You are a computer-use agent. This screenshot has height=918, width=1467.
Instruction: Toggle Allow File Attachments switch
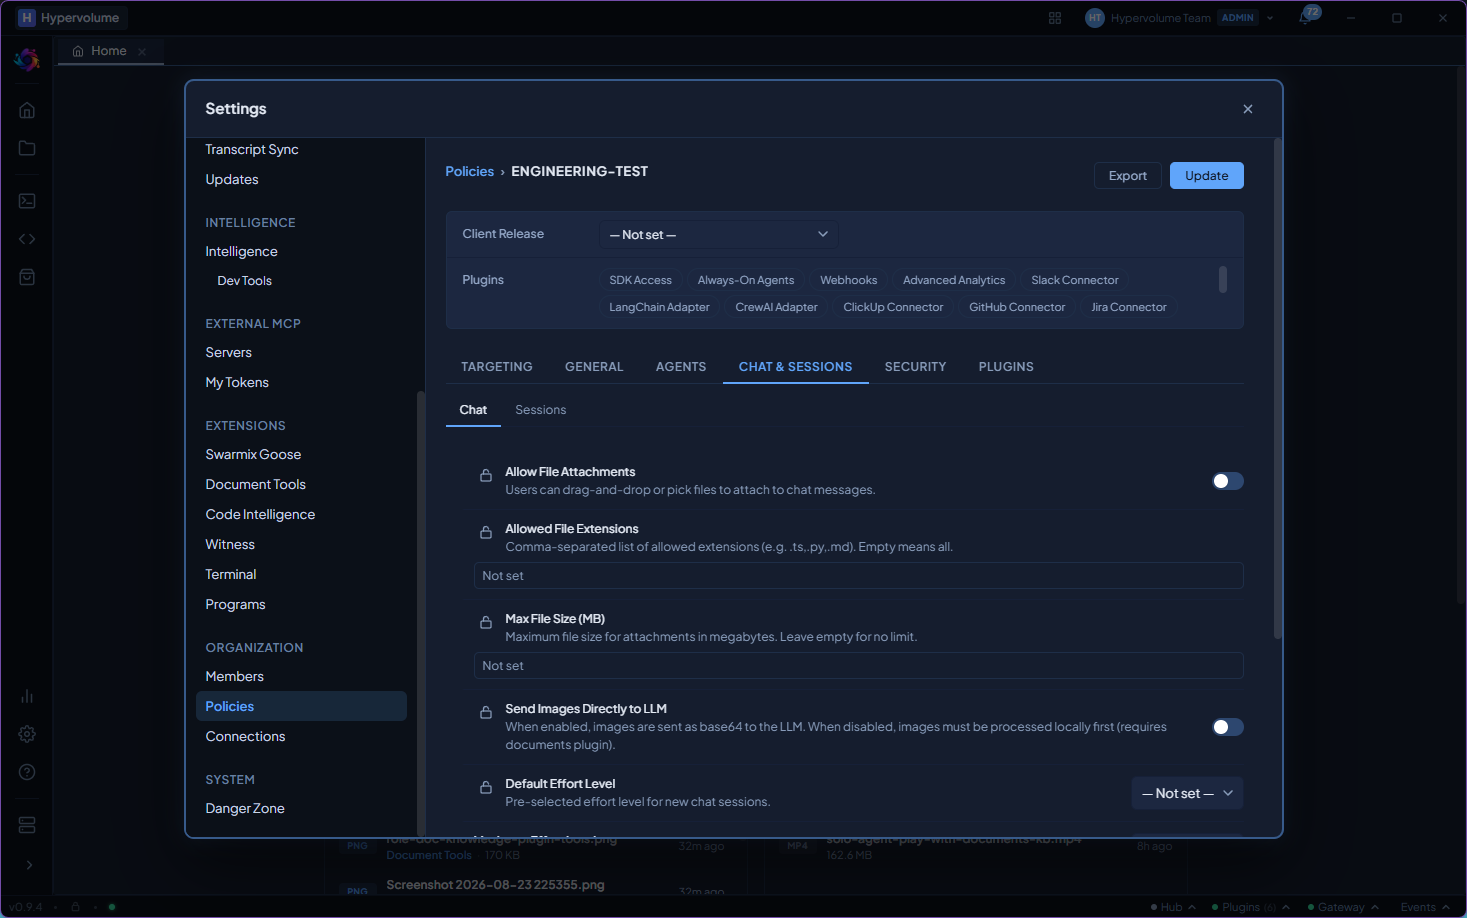click(x=1228, y=481)
